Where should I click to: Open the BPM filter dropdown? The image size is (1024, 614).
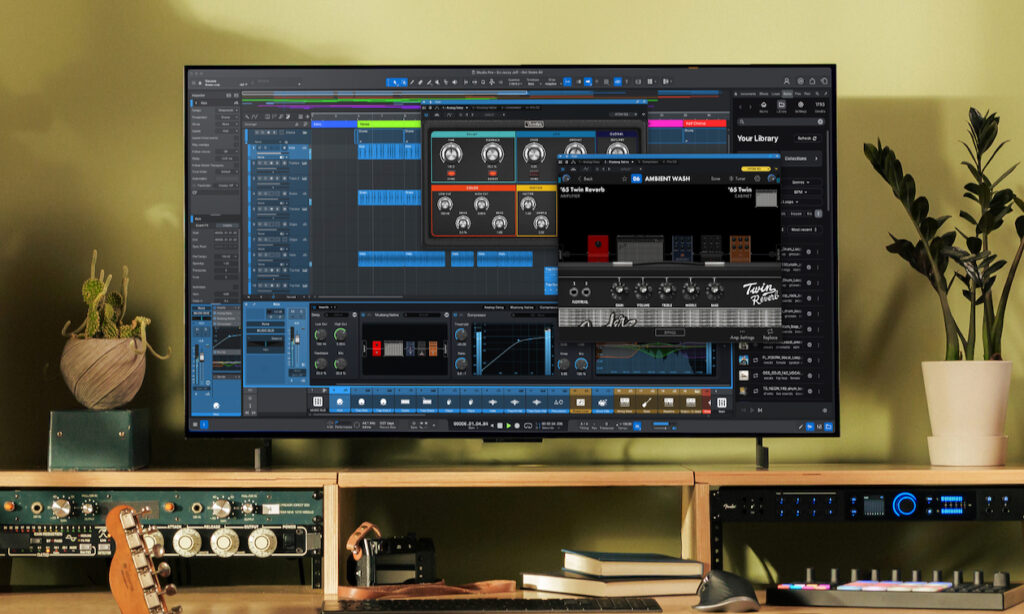800,190
